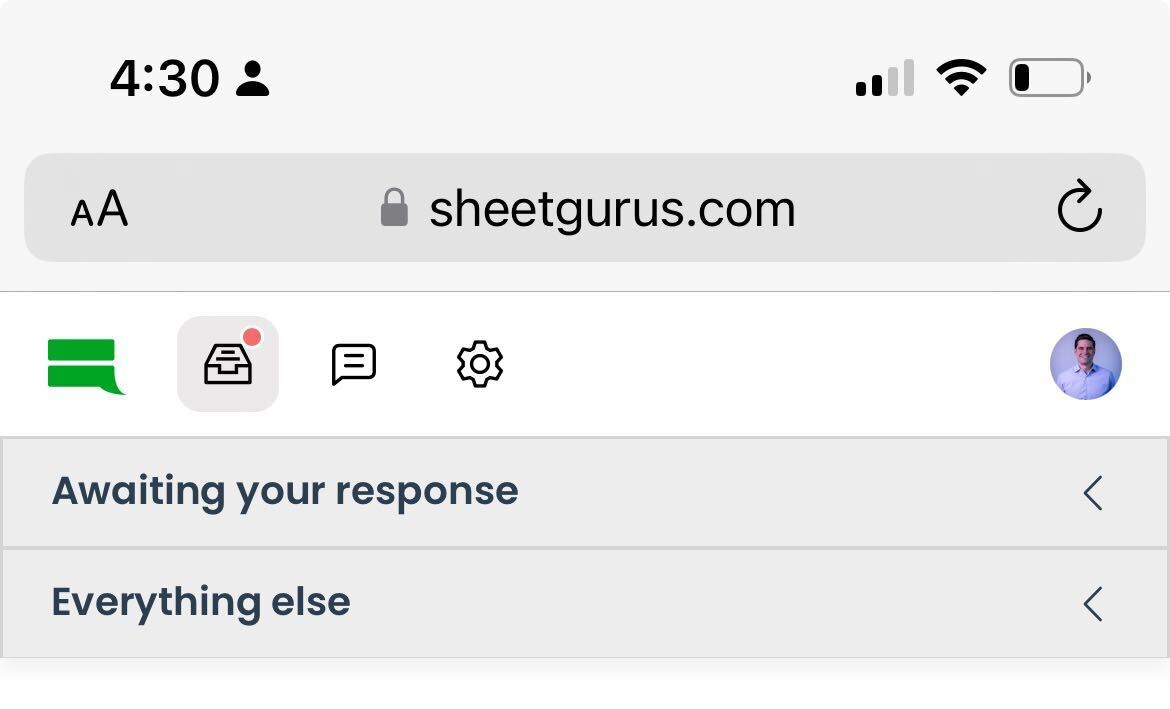Tap the lock icon in address bar
The height and width of the screenshot is (709, 1170).
(x=394, y=207)
